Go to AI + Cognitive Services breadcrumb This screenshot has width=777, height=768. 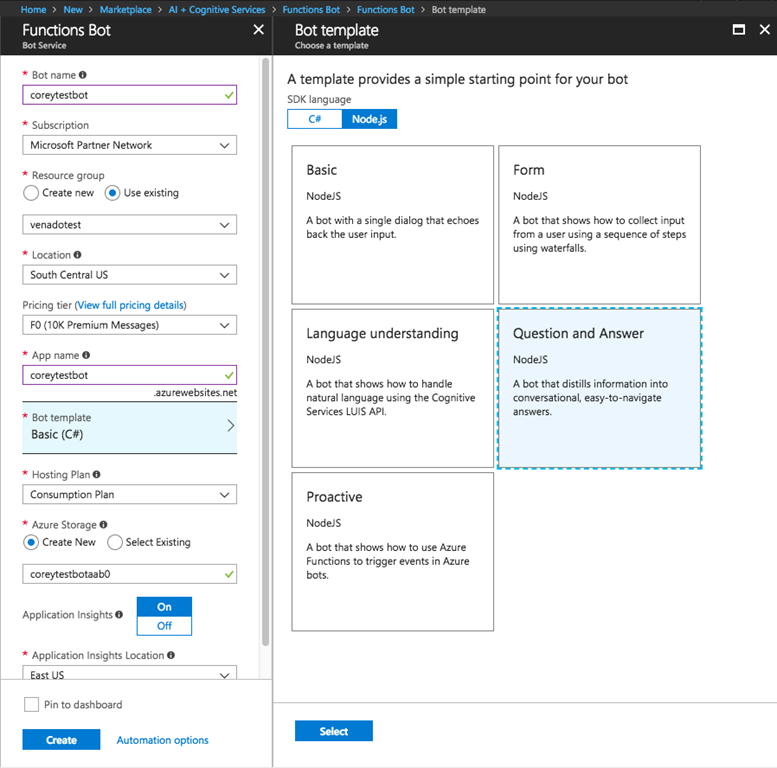(217, 9)
